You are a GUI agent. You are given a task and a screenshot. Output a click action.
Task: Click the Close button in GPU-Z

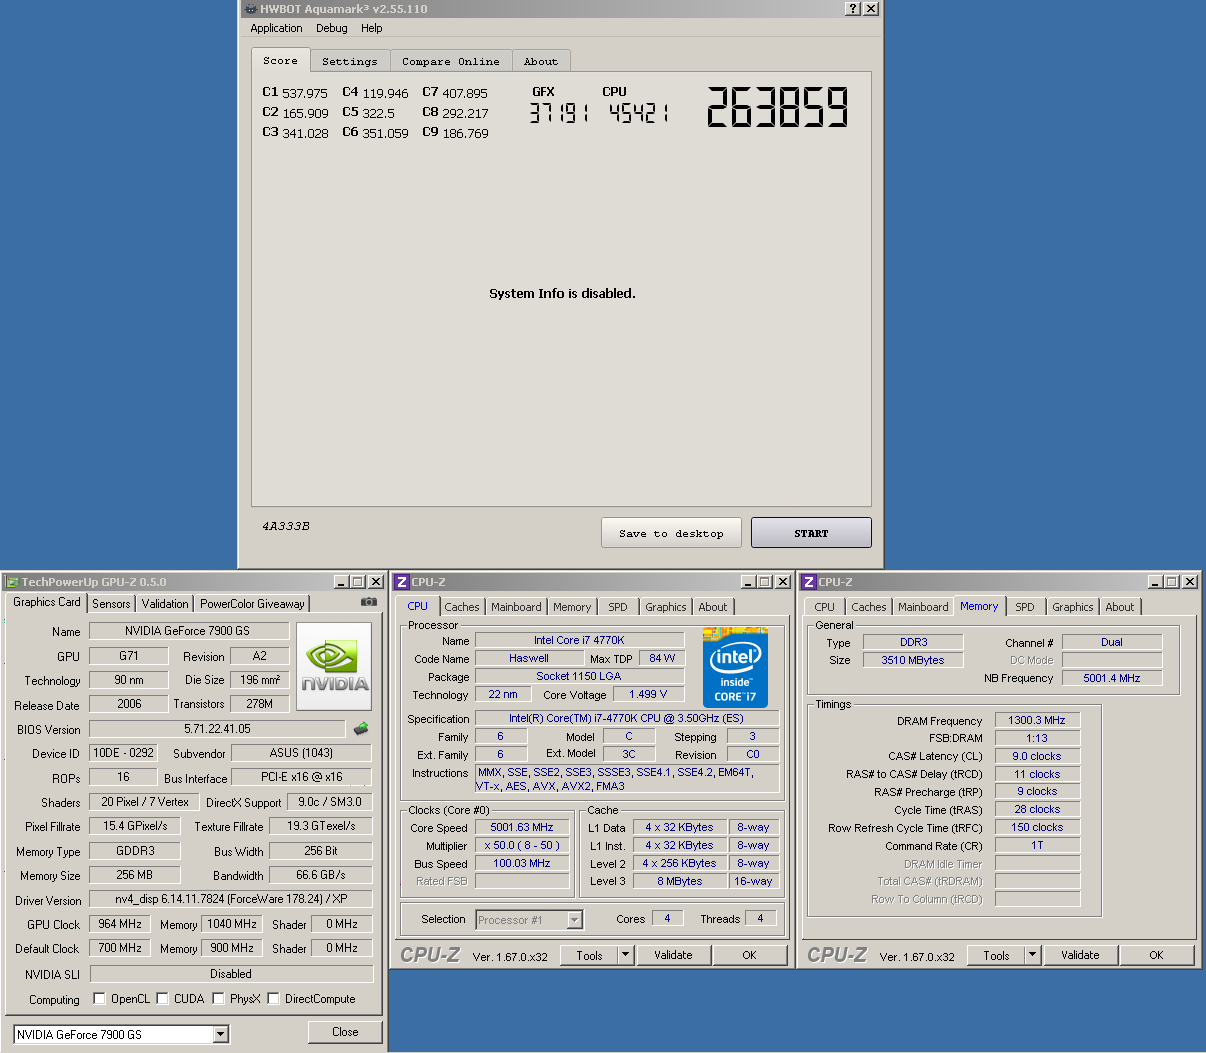345,1032
